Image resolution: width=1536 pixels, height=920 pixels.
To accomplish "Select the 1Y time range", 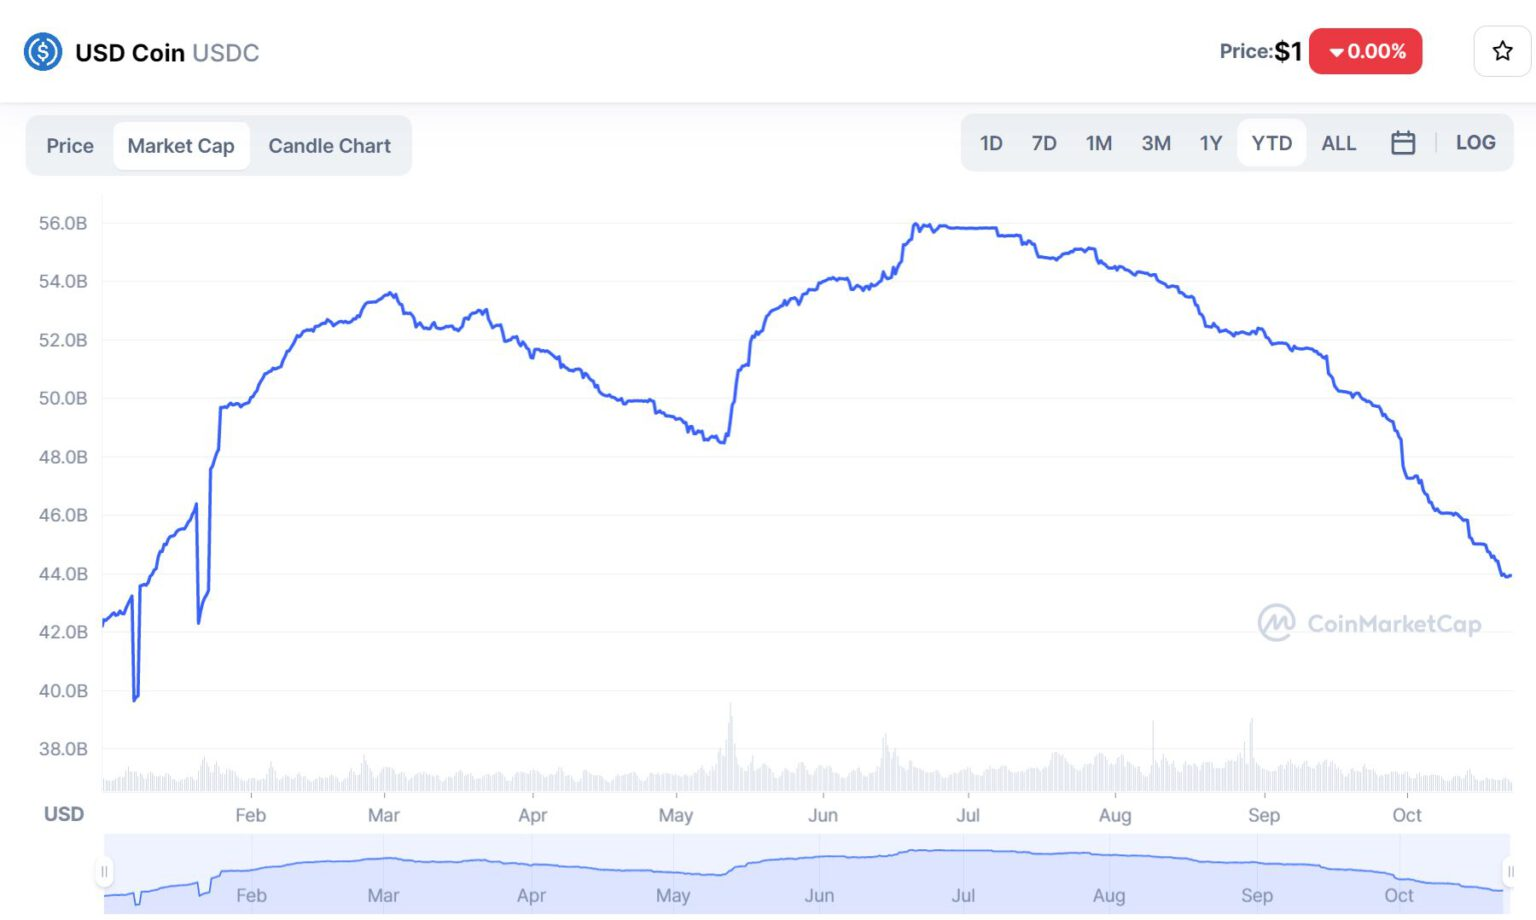I will point(1211,143).
